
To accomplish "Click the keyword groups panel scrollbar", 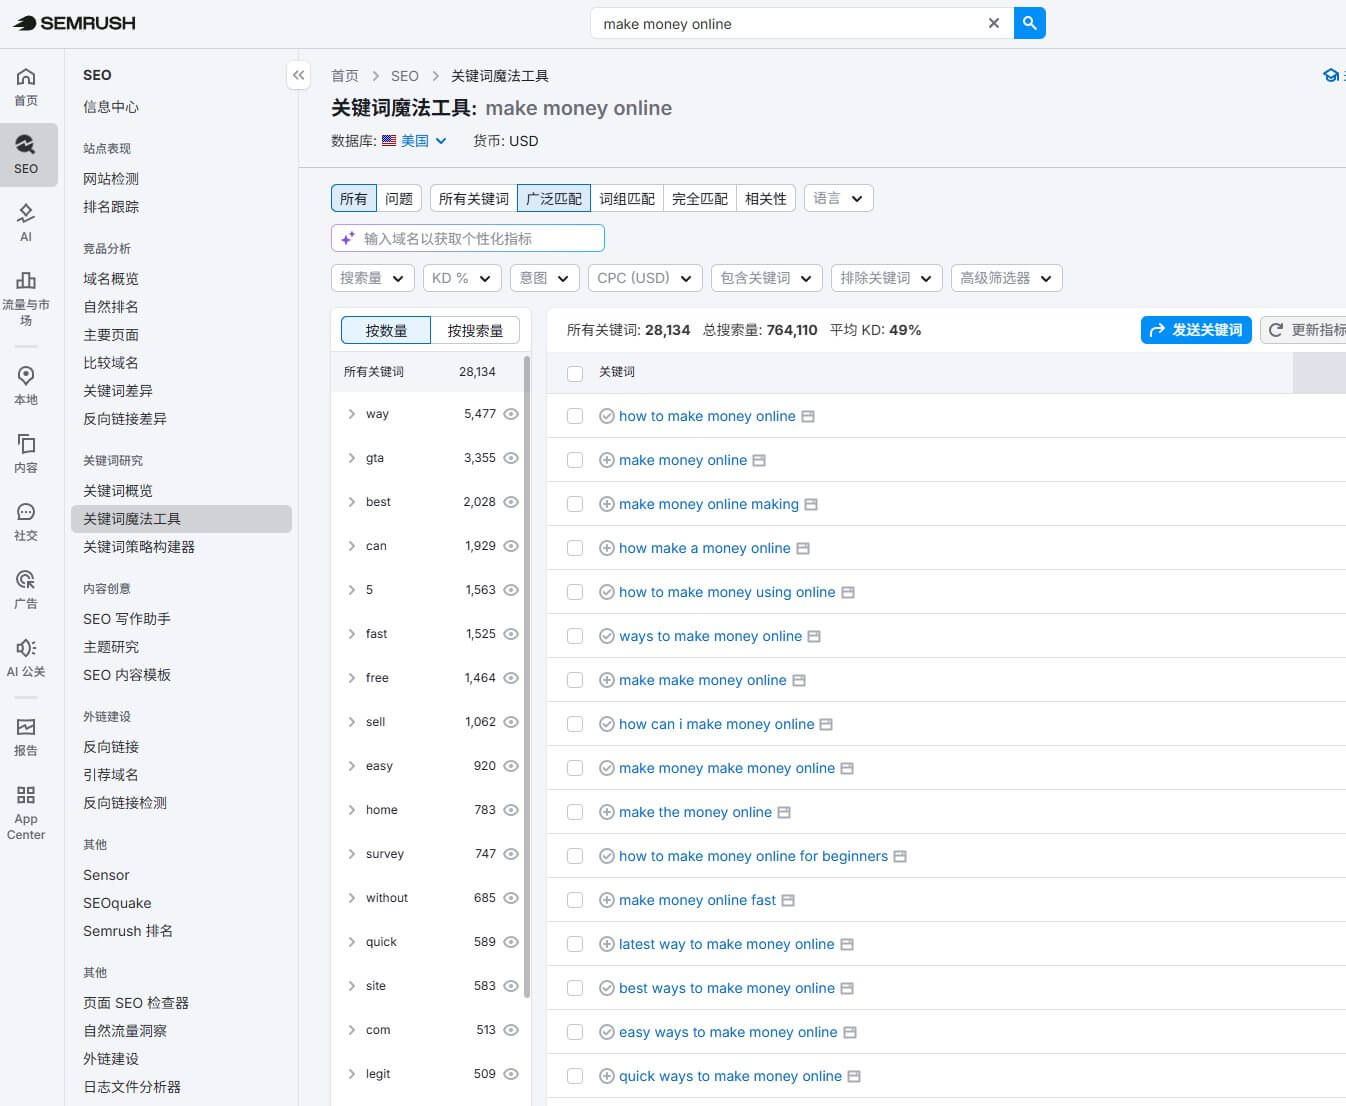I will (527, 675).
